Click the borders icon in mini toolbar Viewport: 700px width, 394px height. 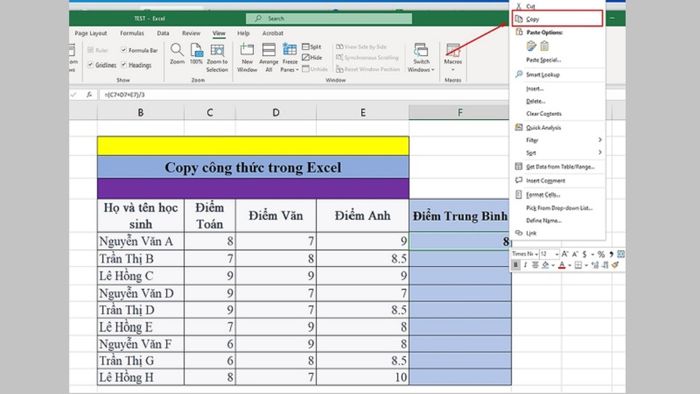coord(578,265)
